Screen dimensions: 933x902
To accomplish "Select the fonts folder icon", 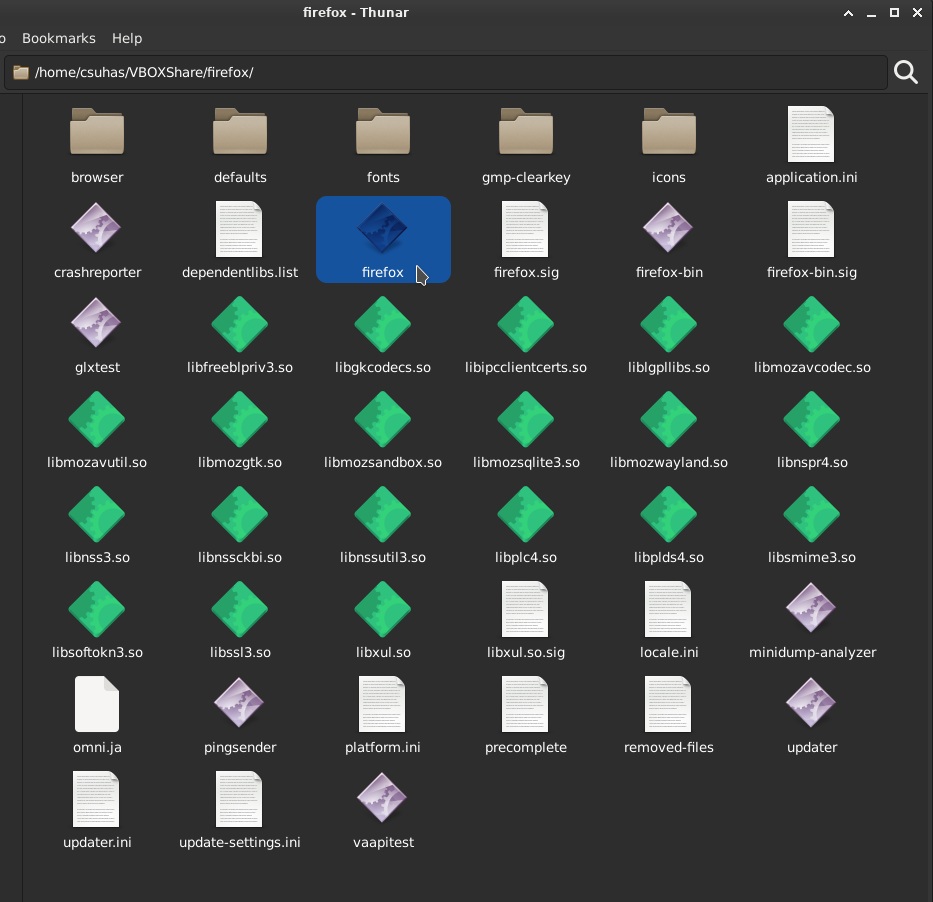I will [x=383, y=131].
